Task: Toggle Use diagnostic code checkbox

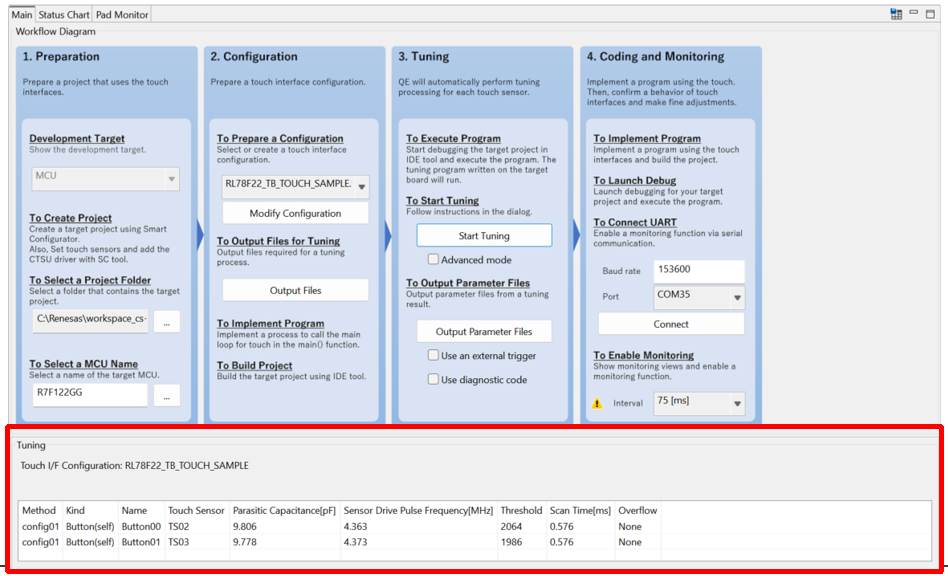Action: (x=432, y=380)
